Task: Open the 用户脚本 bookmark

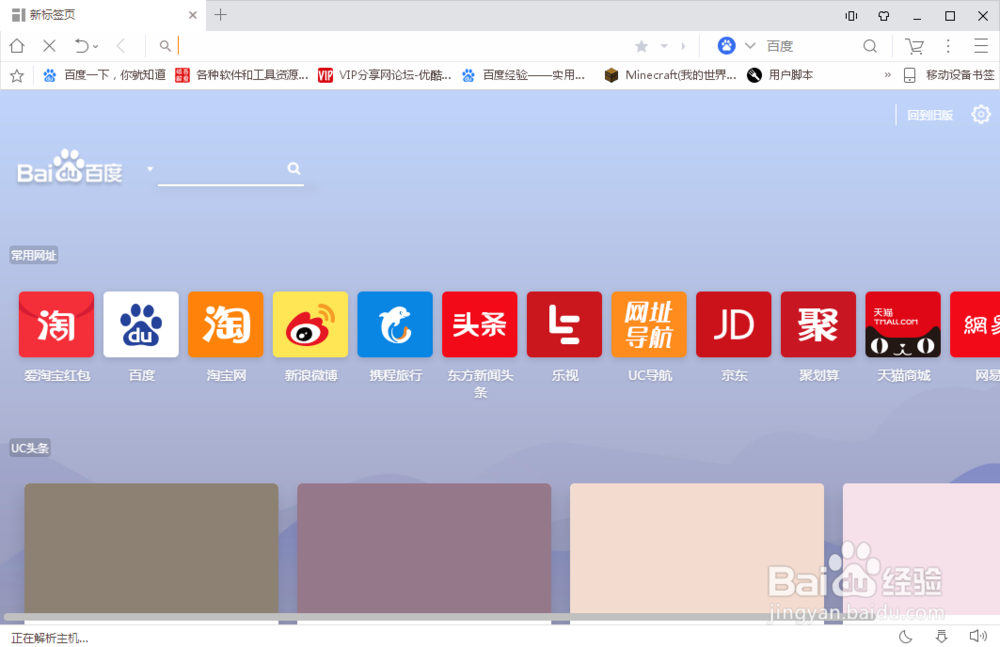Action: (x=780, y=75)
